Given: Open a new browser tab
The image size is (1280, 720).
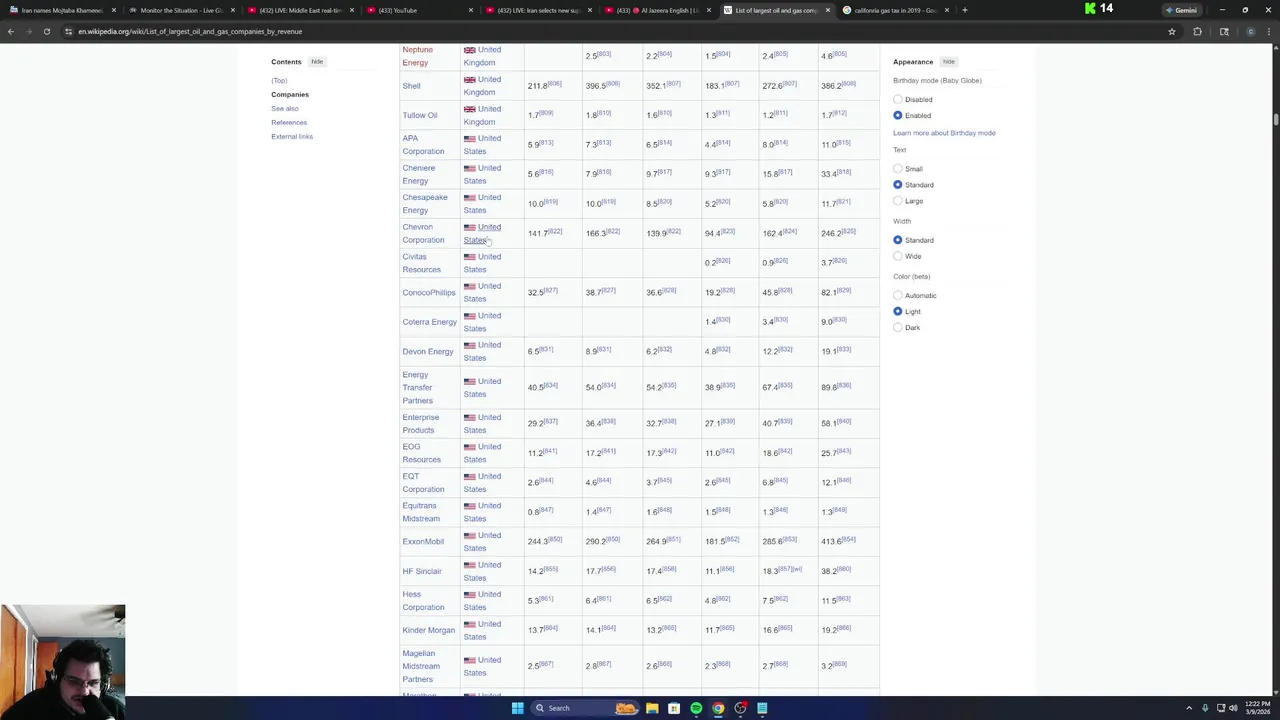Looking at the screenshot, I should click(x=964, y=10).
